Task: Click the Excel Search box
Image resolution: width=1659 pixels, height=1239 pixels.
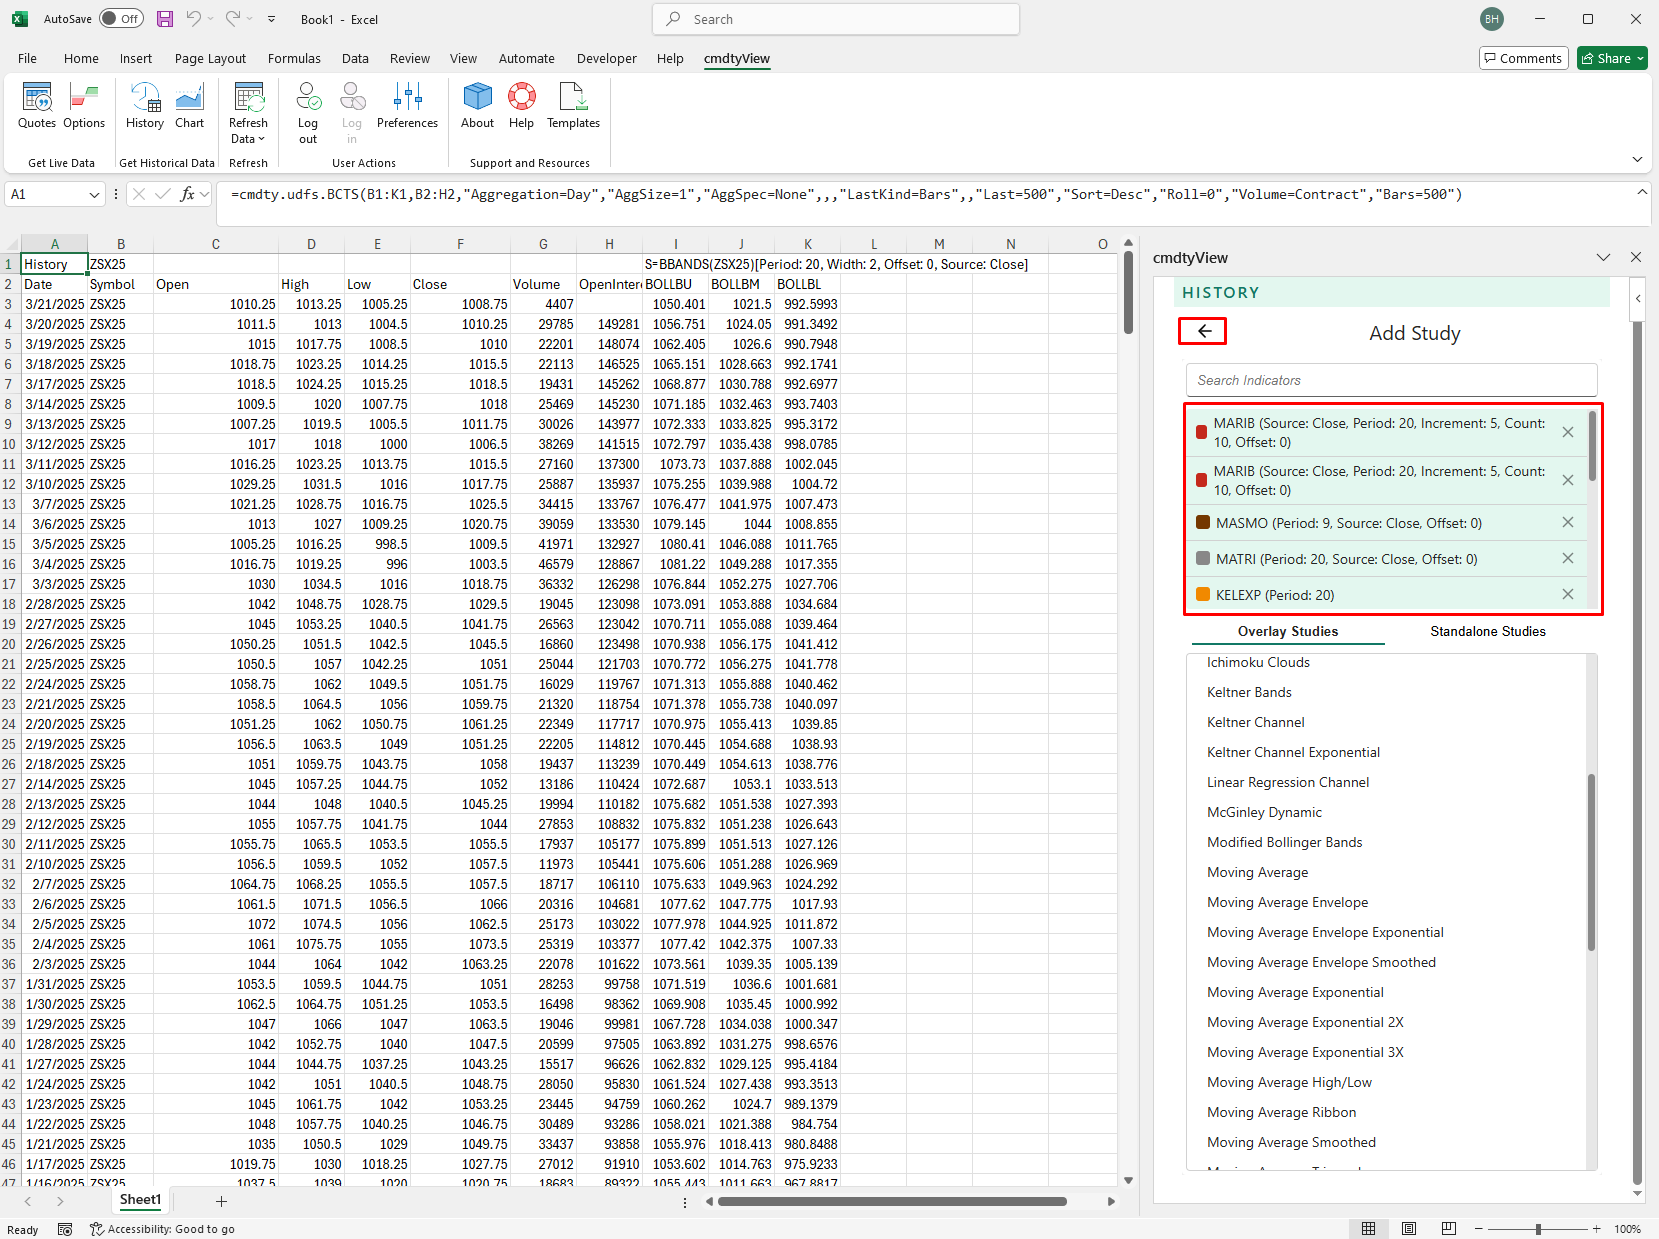Action: pos(836,19)
